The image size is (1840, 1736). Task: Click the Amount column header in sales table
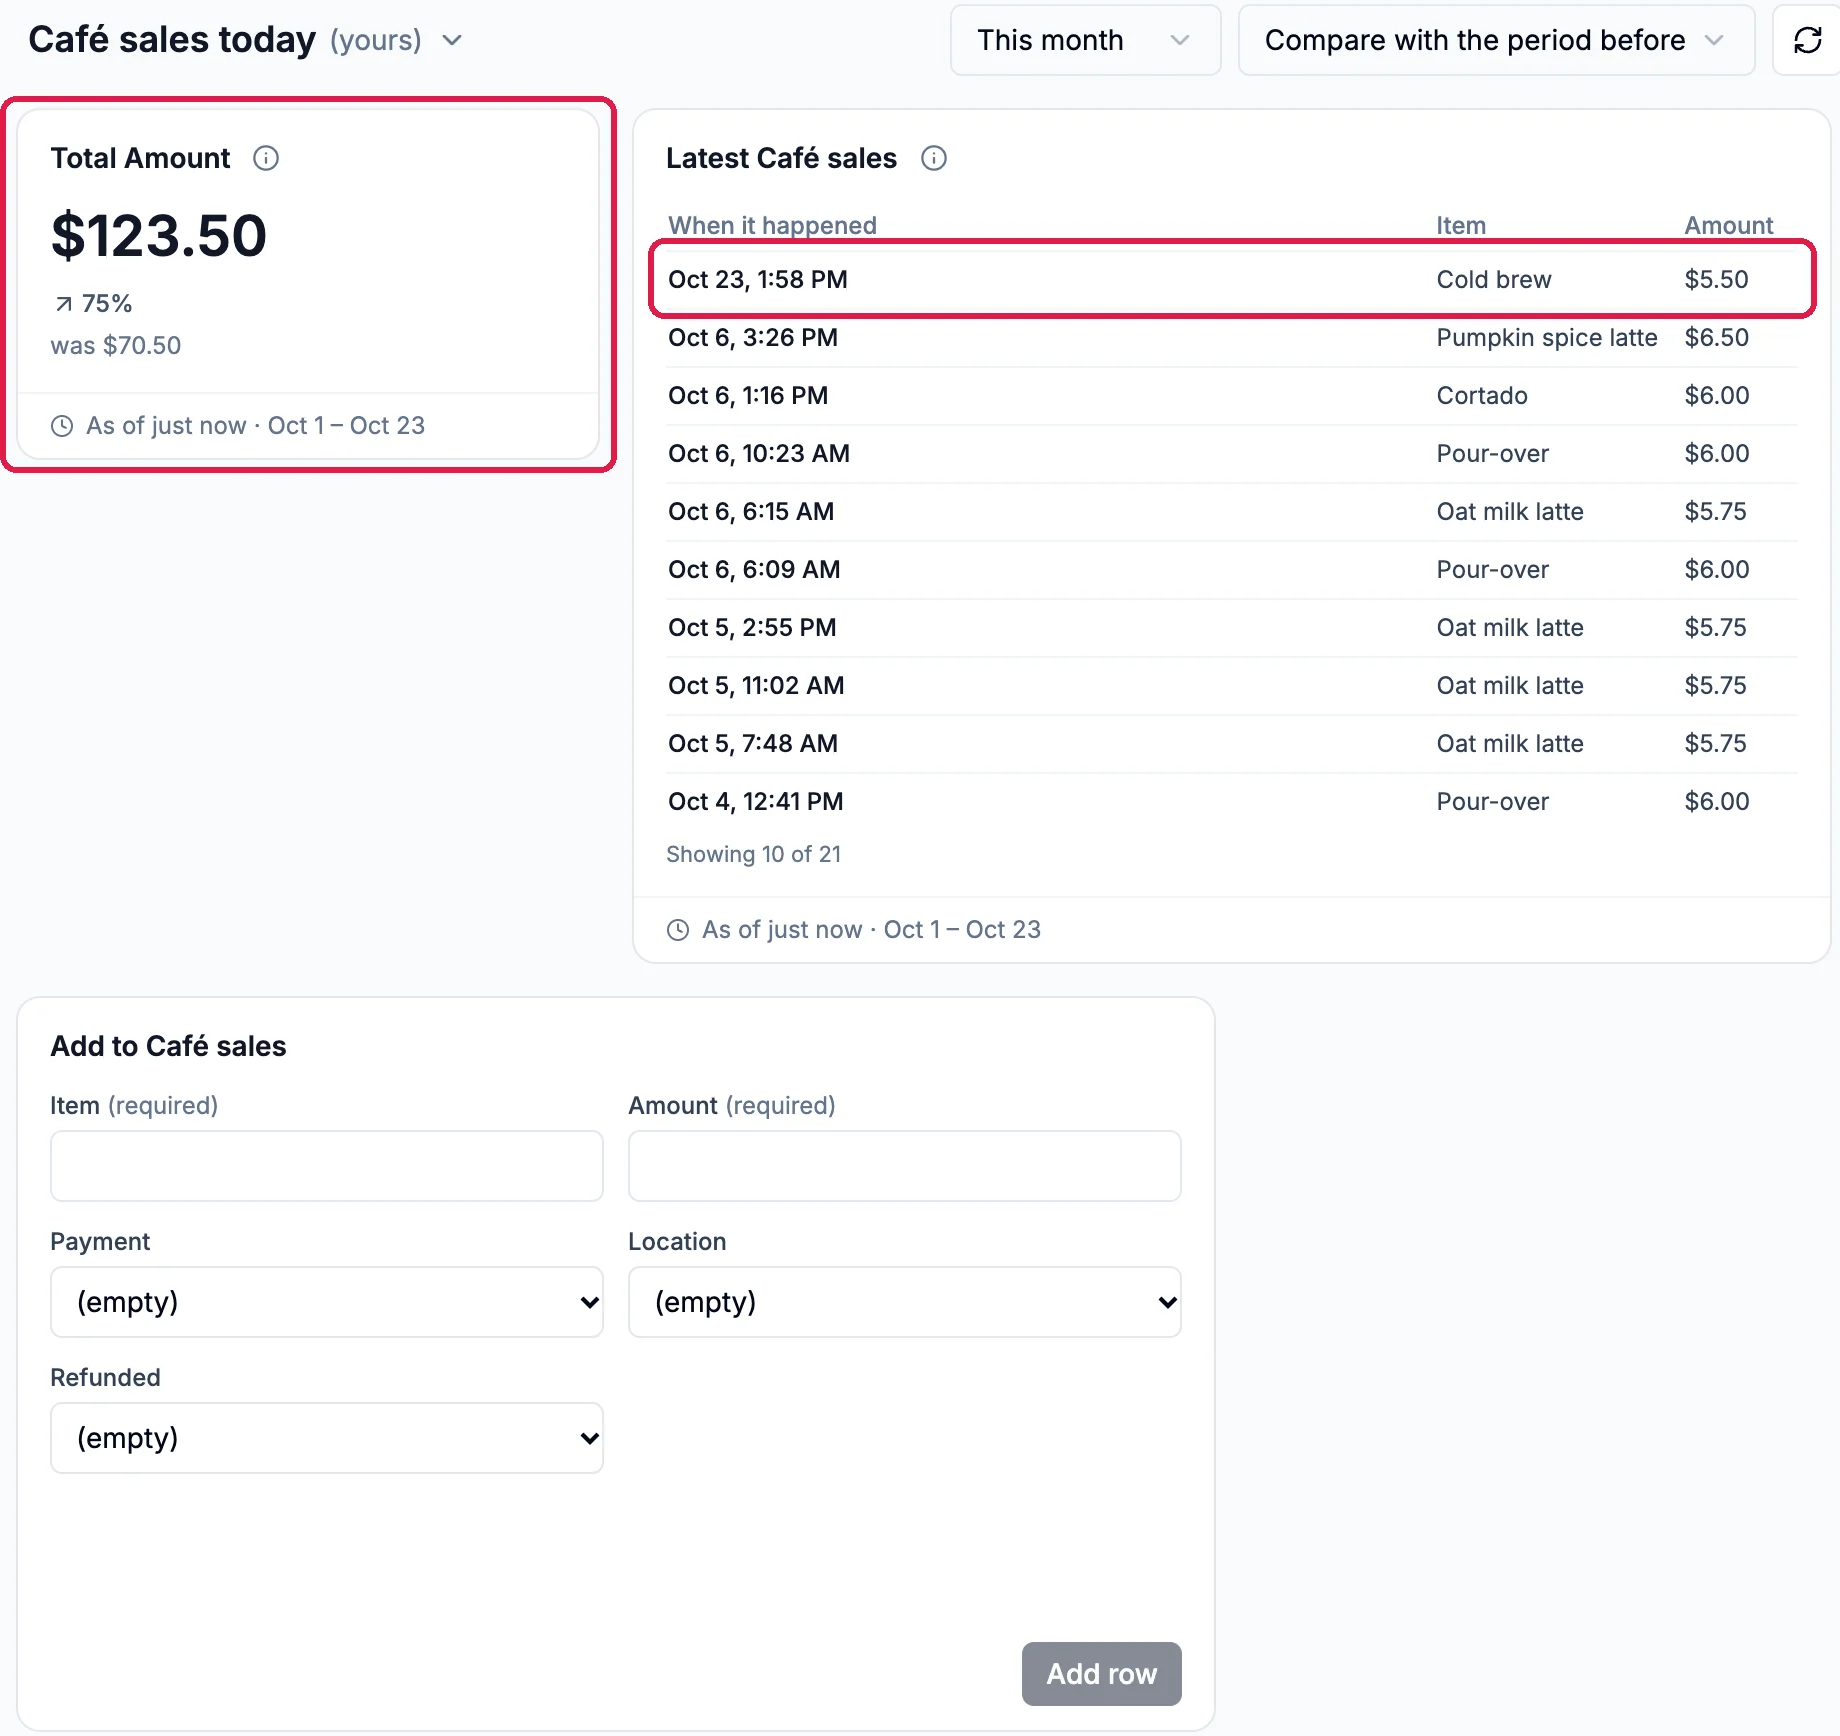coord(1729,226)
